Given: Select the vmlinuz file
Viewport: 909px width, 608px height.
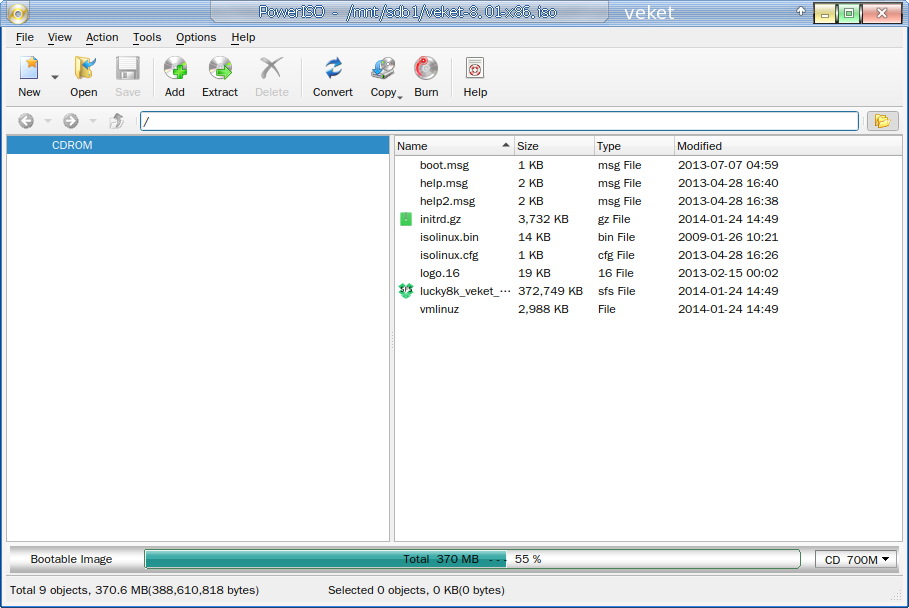Looking at the screenshot, I should click(439, 309).
